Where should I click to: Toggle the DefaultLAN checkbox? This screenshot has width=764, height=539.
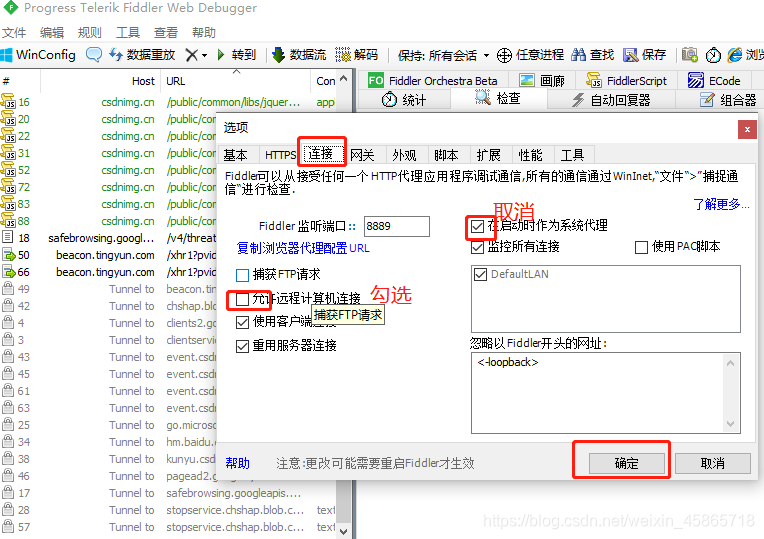click(480, 274)
